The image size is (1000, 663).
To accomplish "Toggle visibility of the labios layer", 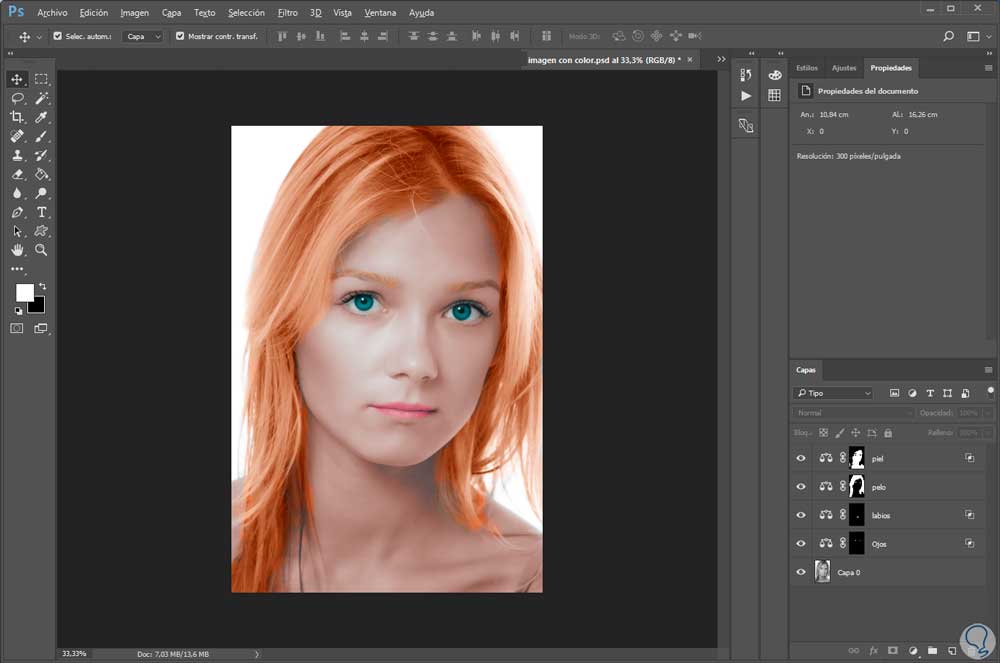I will point(800,515).
